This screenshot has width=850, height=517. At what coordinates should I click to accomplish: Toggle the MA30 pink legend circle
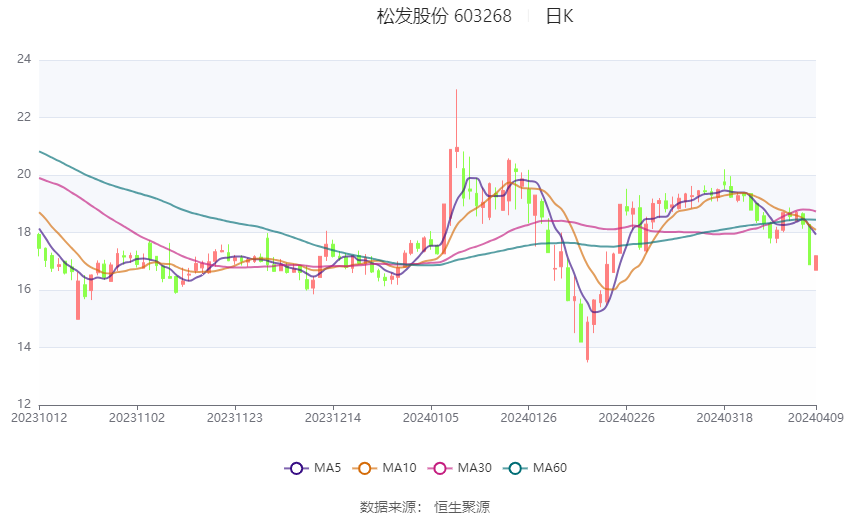click(x=440, y=468)
